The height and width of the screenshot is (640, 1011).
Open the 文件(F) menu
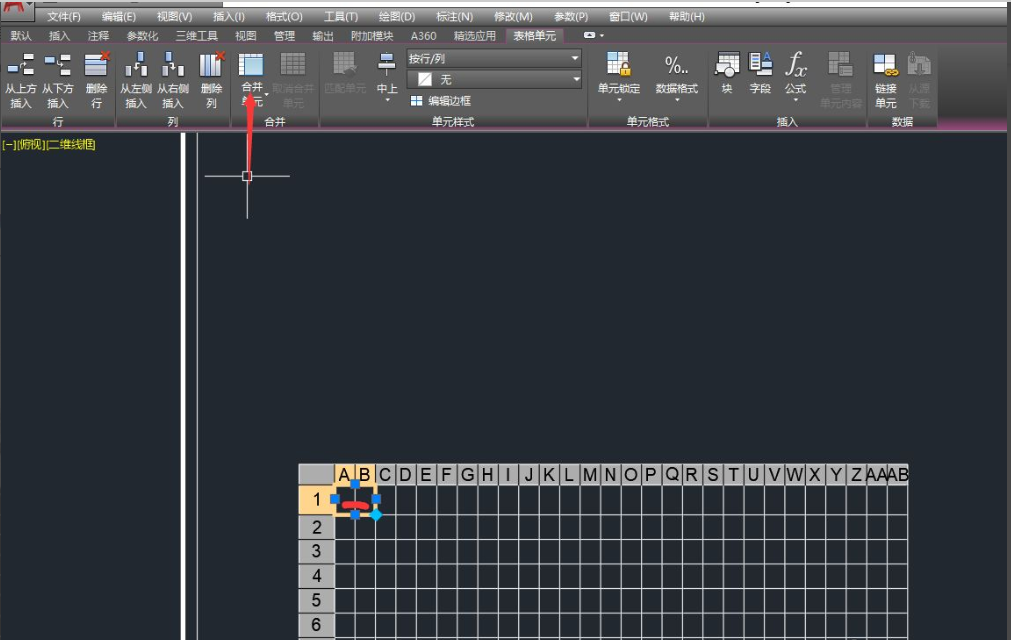pos(64,17)
